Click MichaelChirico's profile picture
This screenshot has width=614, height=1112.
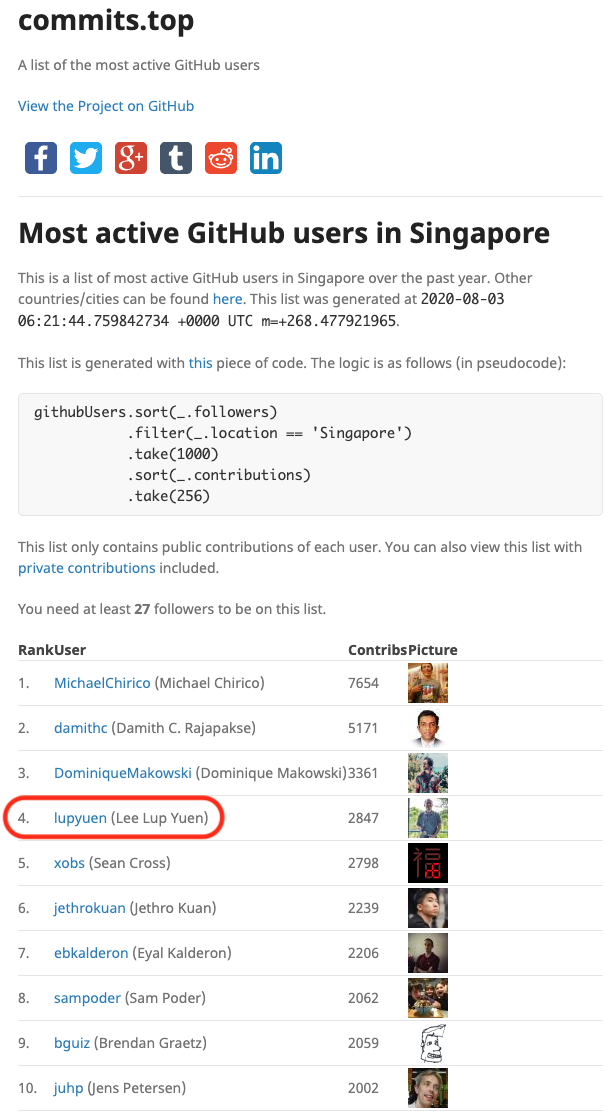coord(428,683)
